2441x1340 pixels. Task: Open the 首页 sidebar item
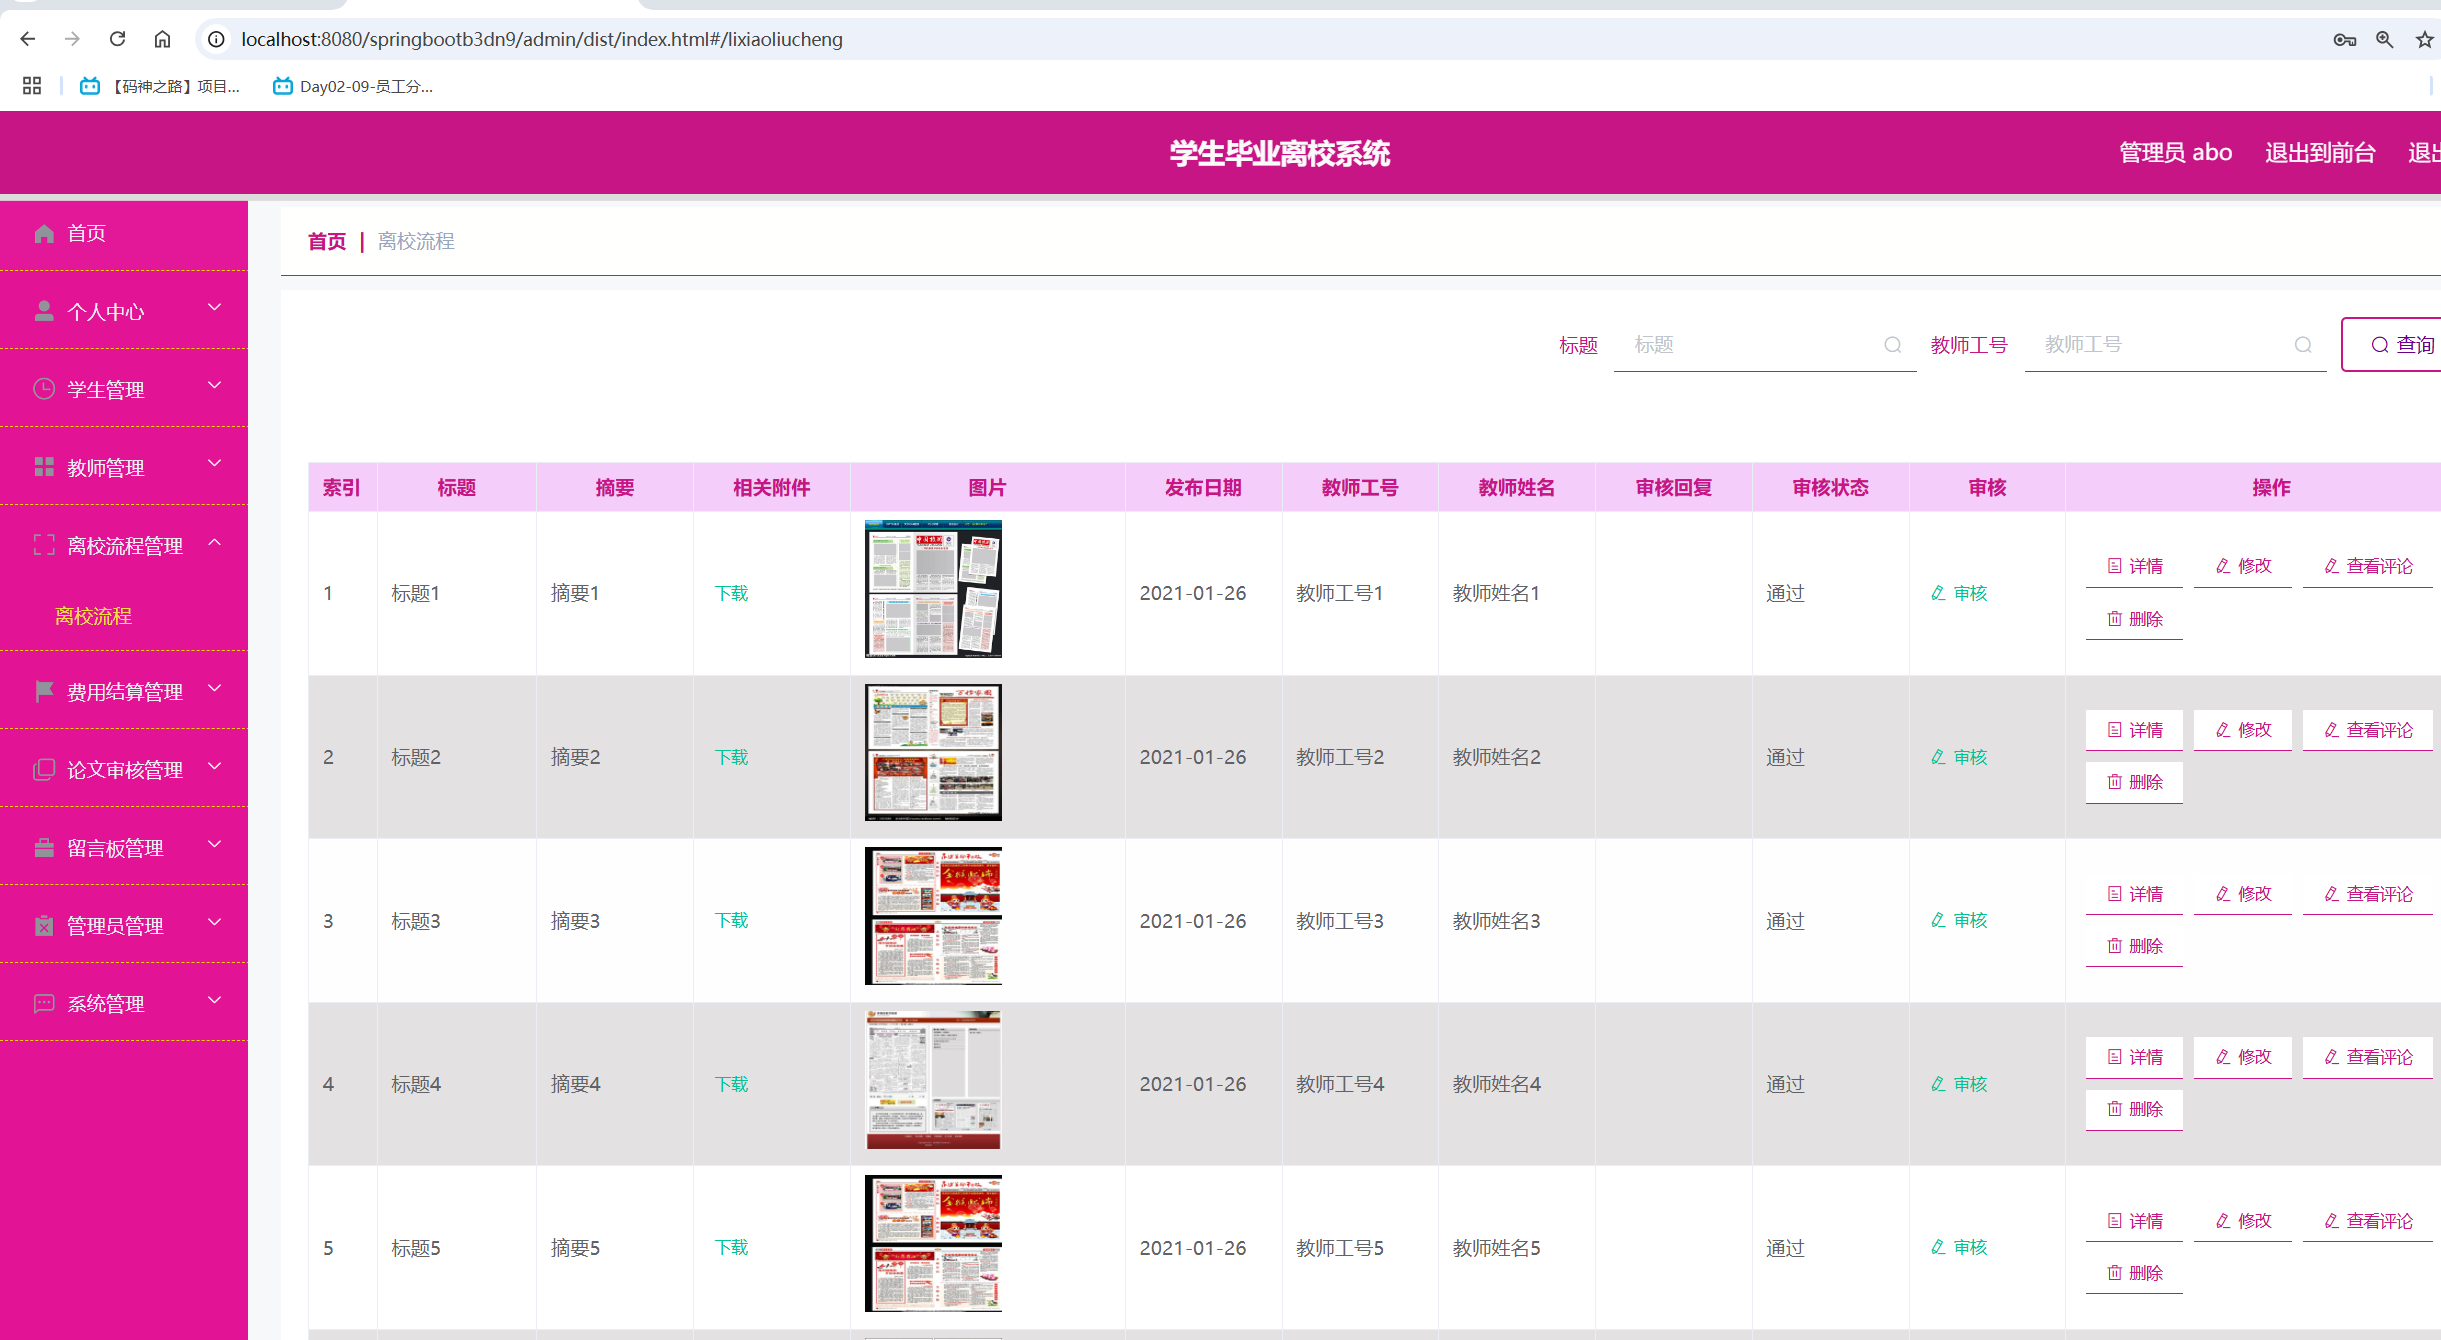[x=86, y=233]
